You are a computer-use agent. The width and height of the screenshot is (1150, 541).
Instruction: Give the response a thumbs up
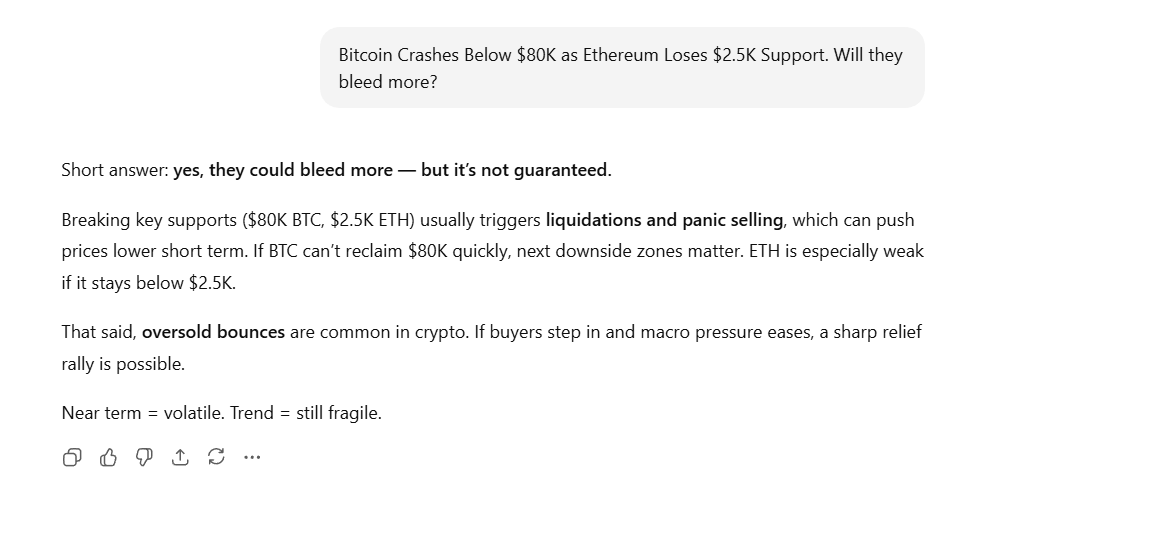[108, 457]
